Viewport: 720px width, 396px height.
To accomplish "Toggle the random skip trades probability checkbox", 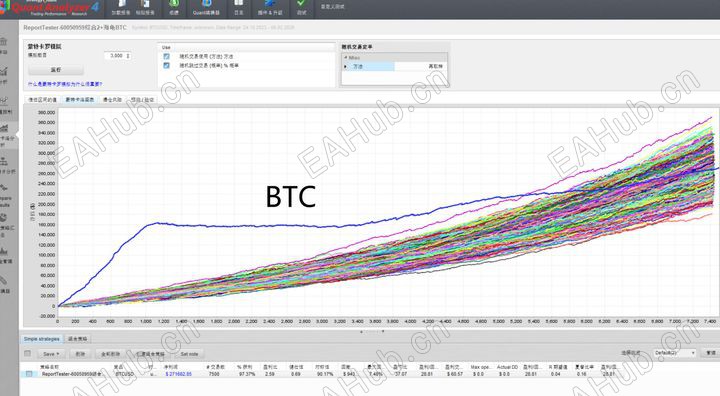I will pos(166,65).
